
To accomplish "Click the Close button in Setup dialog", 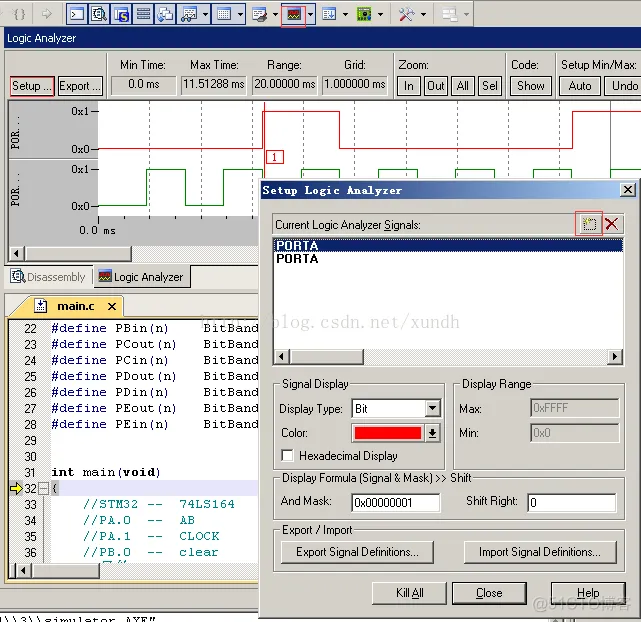I will tap(489, 593).
